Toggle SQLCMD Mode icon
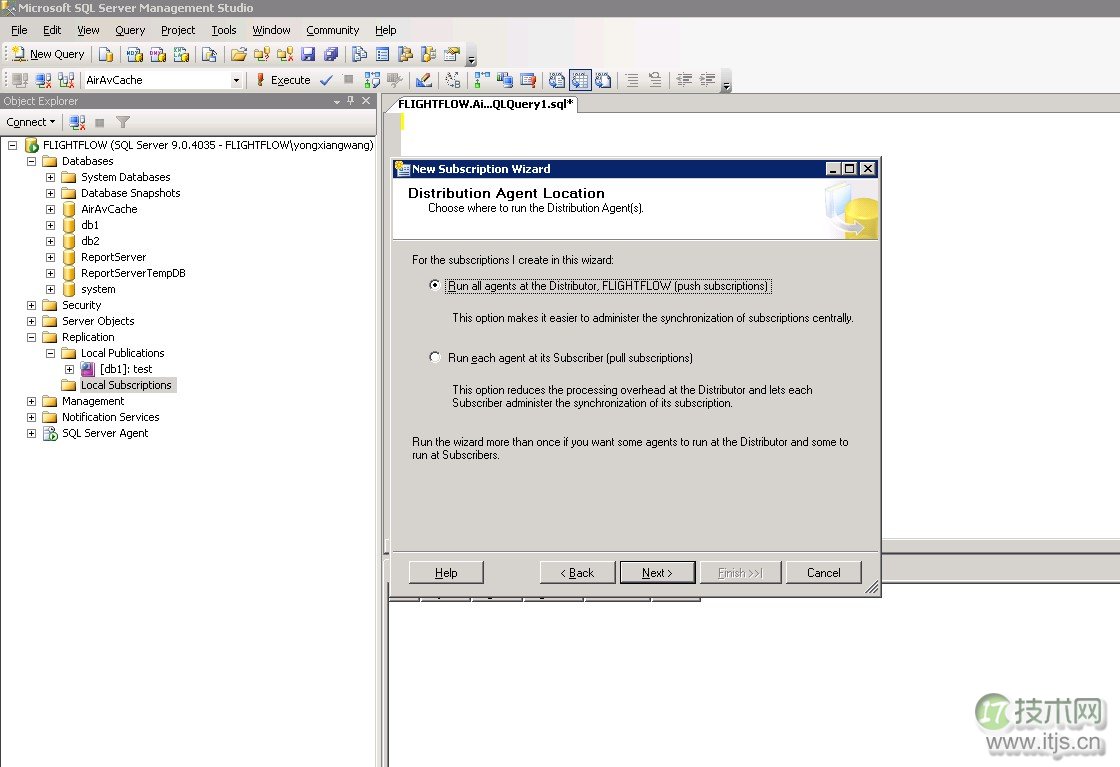The image size is (1120, 767). [528, 80]
